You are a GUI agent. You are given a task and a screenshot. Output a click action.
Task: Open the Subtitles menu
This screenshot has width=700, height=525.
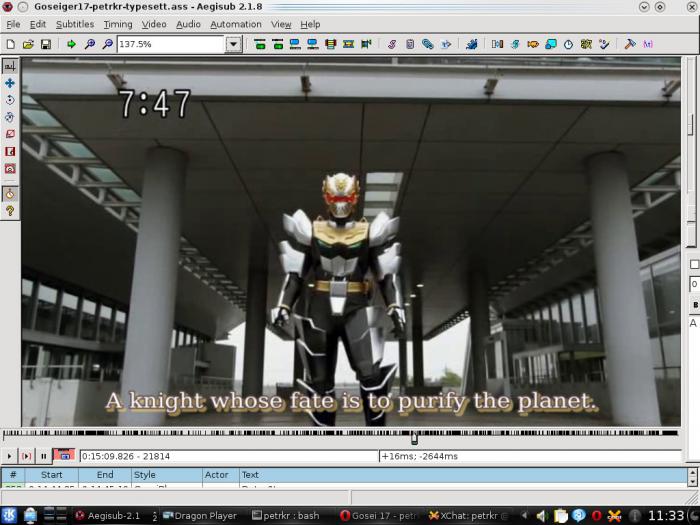pyautogui.click(x=75, y=24)
